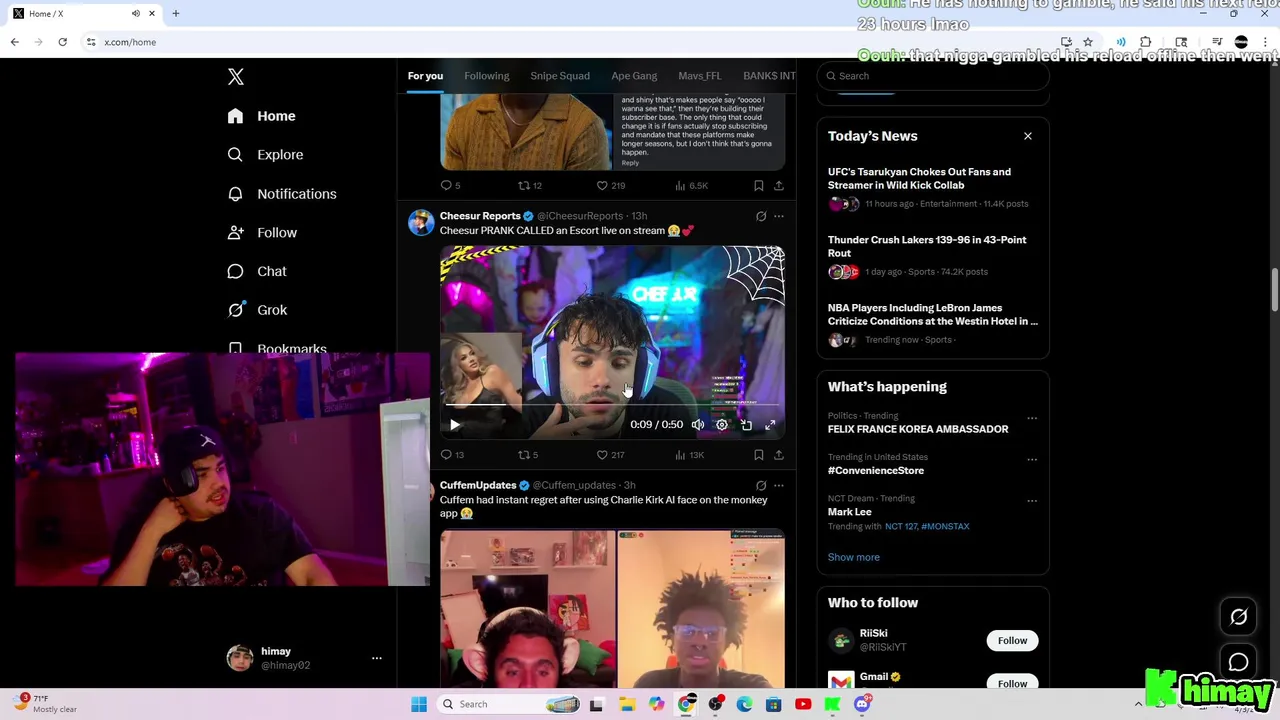The image size is (1280, 720).
Task: Open #ConvenienceStore trend
Action: click(876, 471)
